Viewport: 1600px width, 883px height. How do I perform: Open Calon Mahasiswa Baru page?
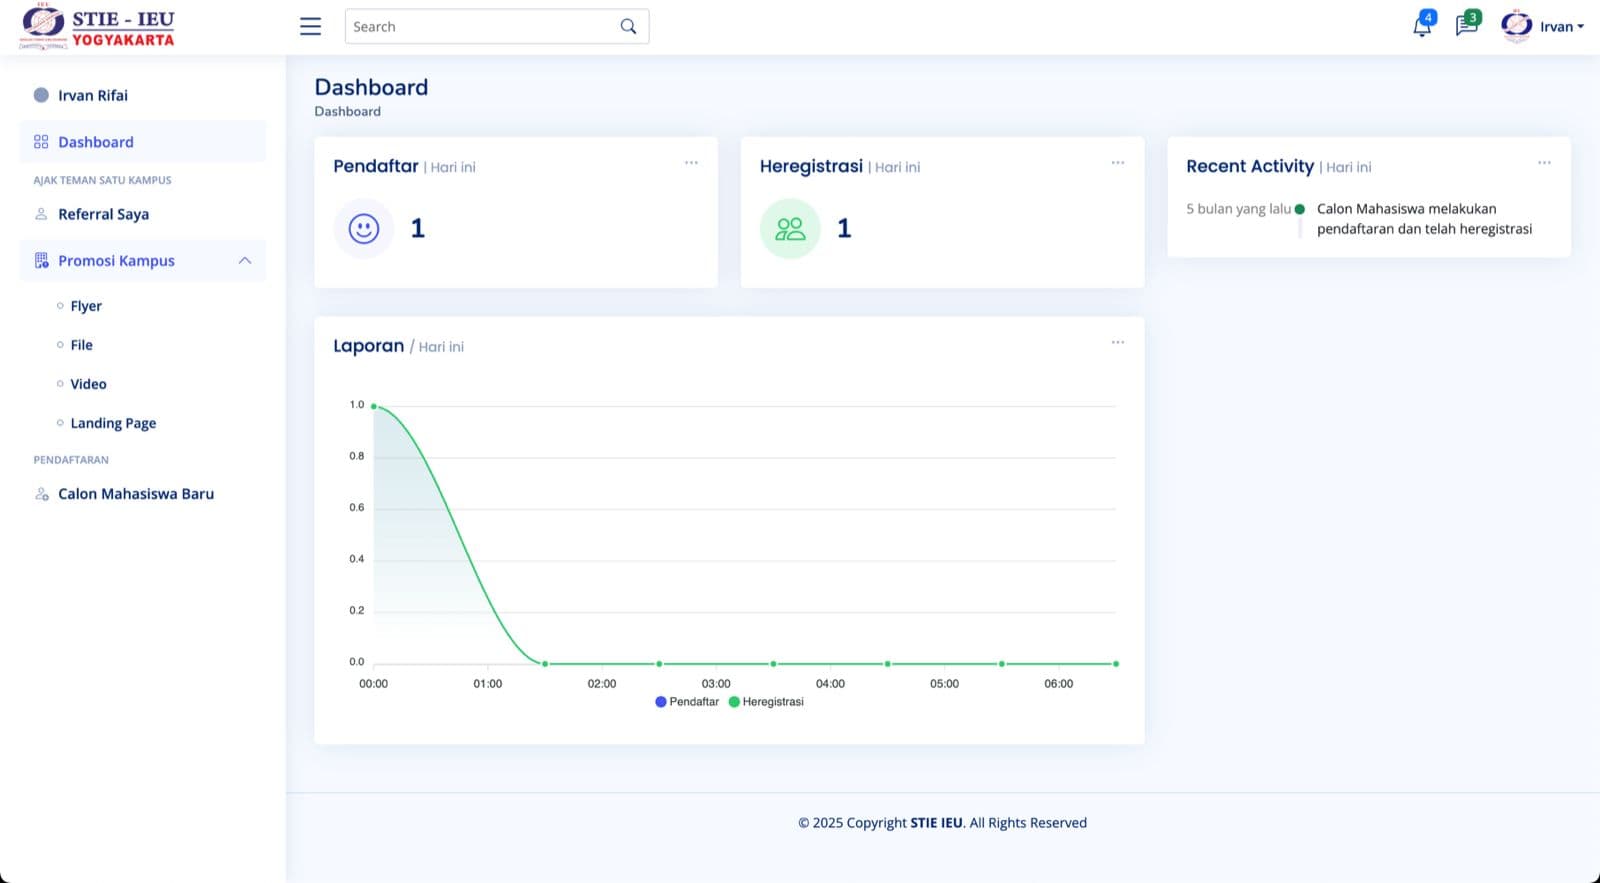click(x=135, y=494)
